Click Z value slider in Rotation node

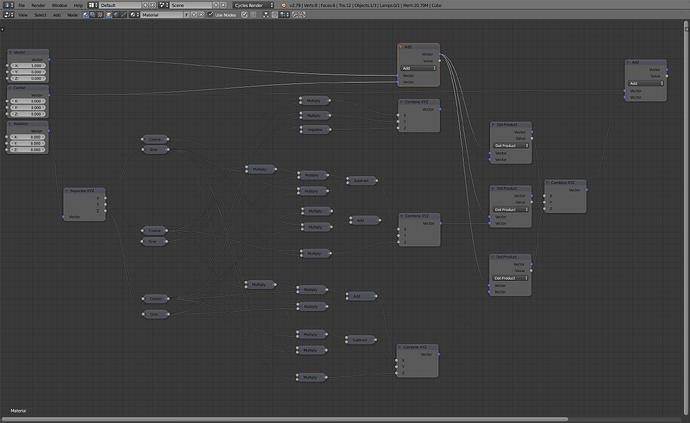coord(28,150)
